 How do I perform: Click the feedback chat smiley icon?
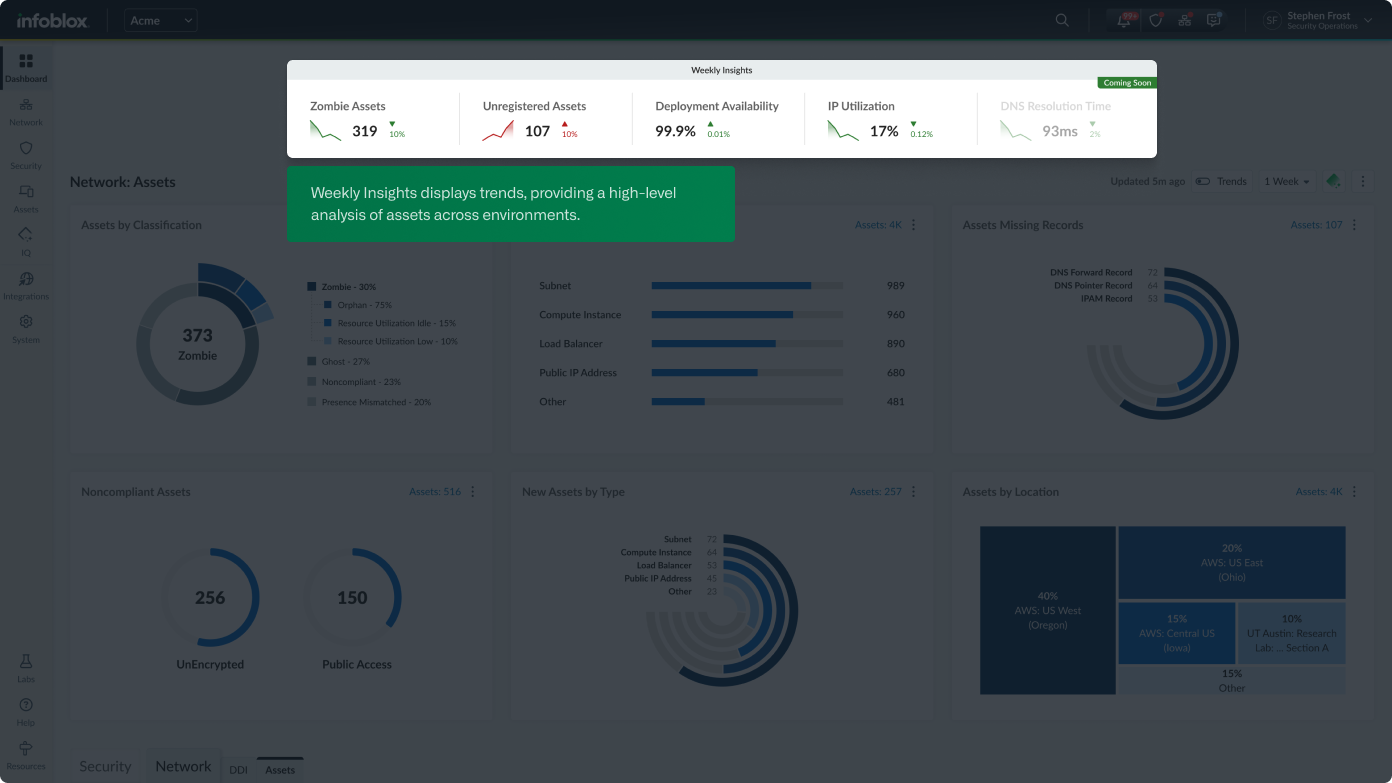tap(1214, 20)
